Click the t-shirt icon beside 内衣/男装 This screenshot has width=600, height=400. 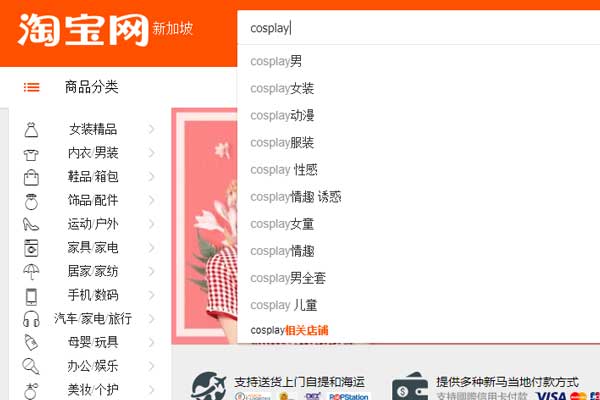click(x=31, y=155)
